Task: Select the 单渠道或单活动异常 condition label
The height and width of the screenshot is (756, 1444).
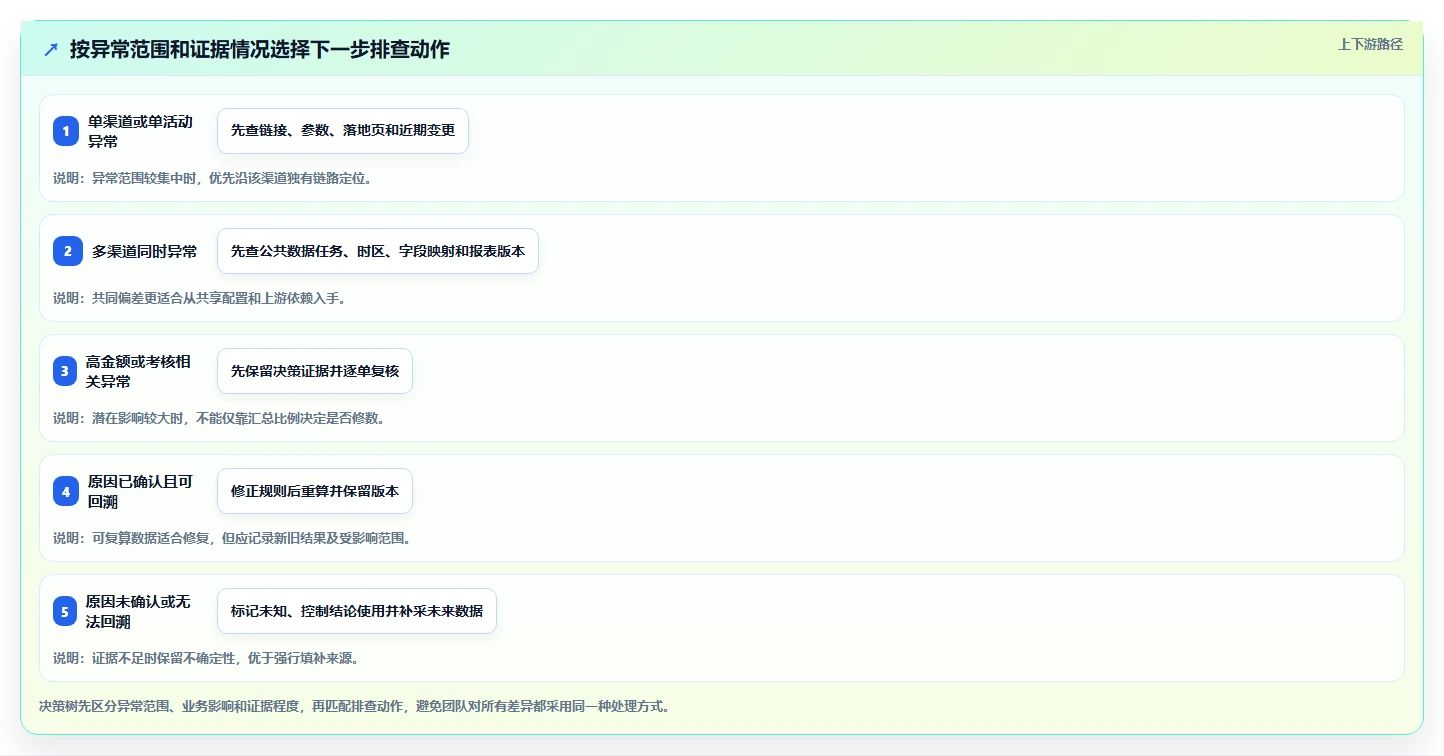Action: click(x=140, y=131)
